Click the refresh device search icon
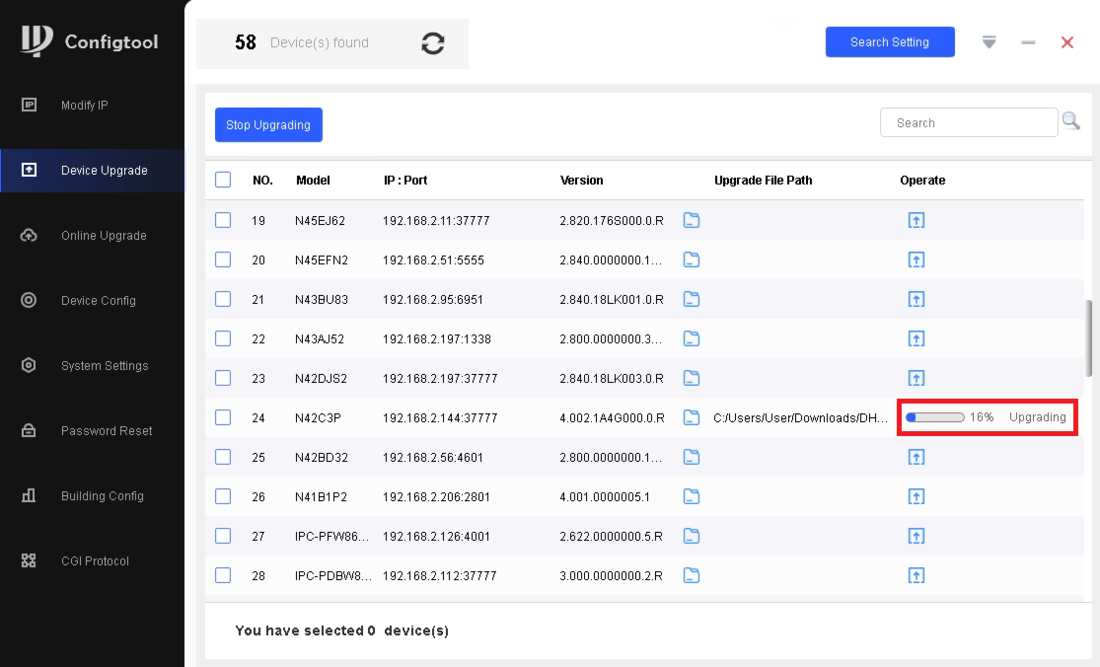Image resolution: width=1100 pixels, height=667 pixels. coord(432,43)
